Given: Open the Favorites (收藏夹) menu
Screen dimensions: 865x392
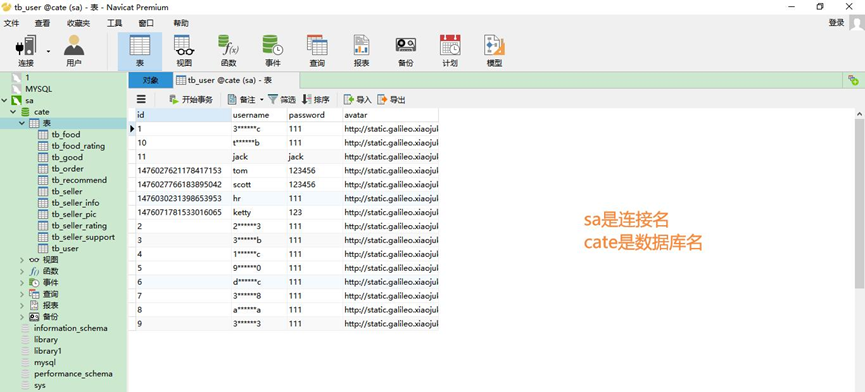Looking at the screenshot, I should pos(78,23).
